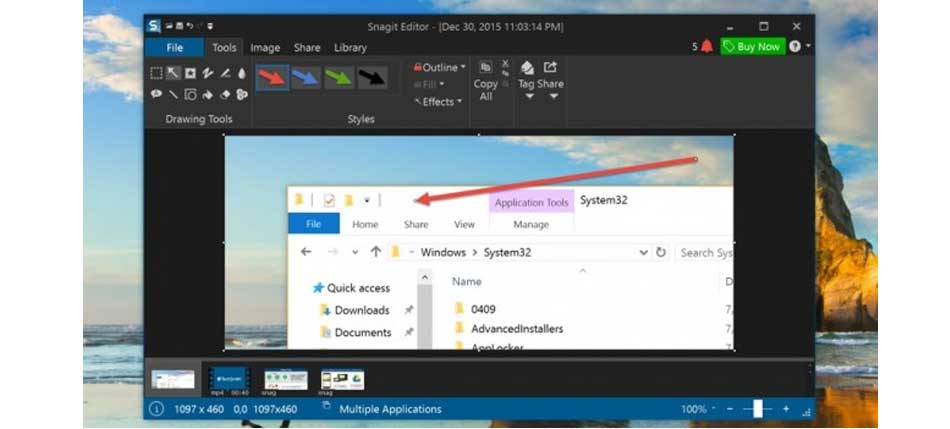
Task: Expand the Share dropdown arrow in ribbon
Action: [554, 96]
